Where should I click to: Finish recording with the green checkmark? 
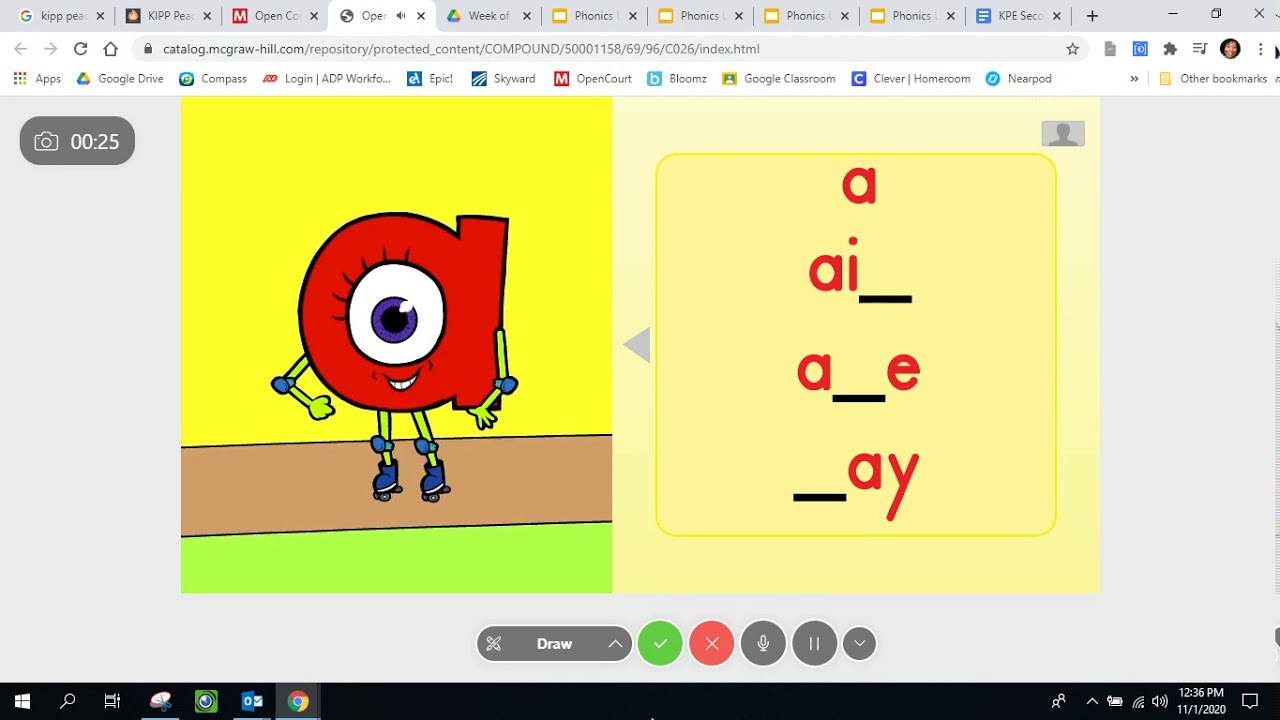660,644
